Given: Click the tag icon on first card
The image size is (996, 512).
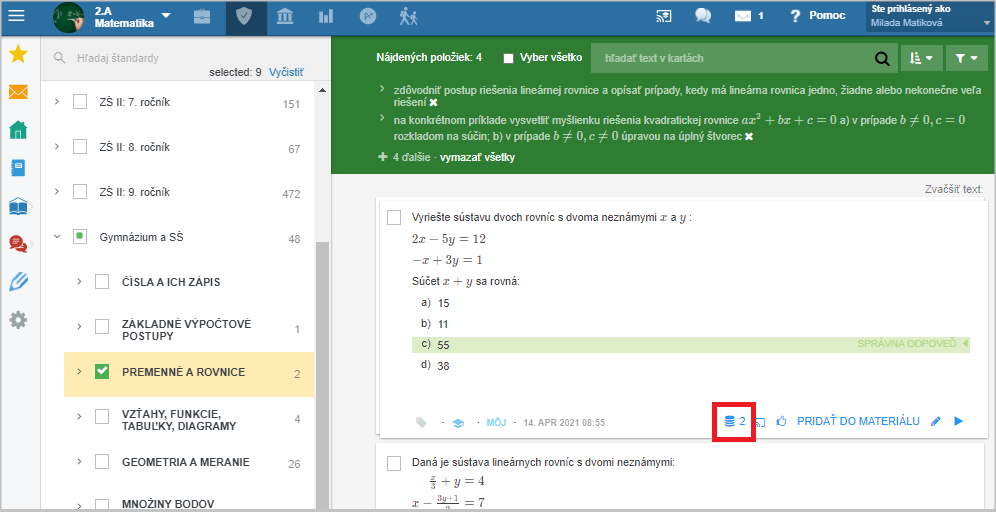Looking at the screenshot, I should pyautogui.click(x=421, y=422).
